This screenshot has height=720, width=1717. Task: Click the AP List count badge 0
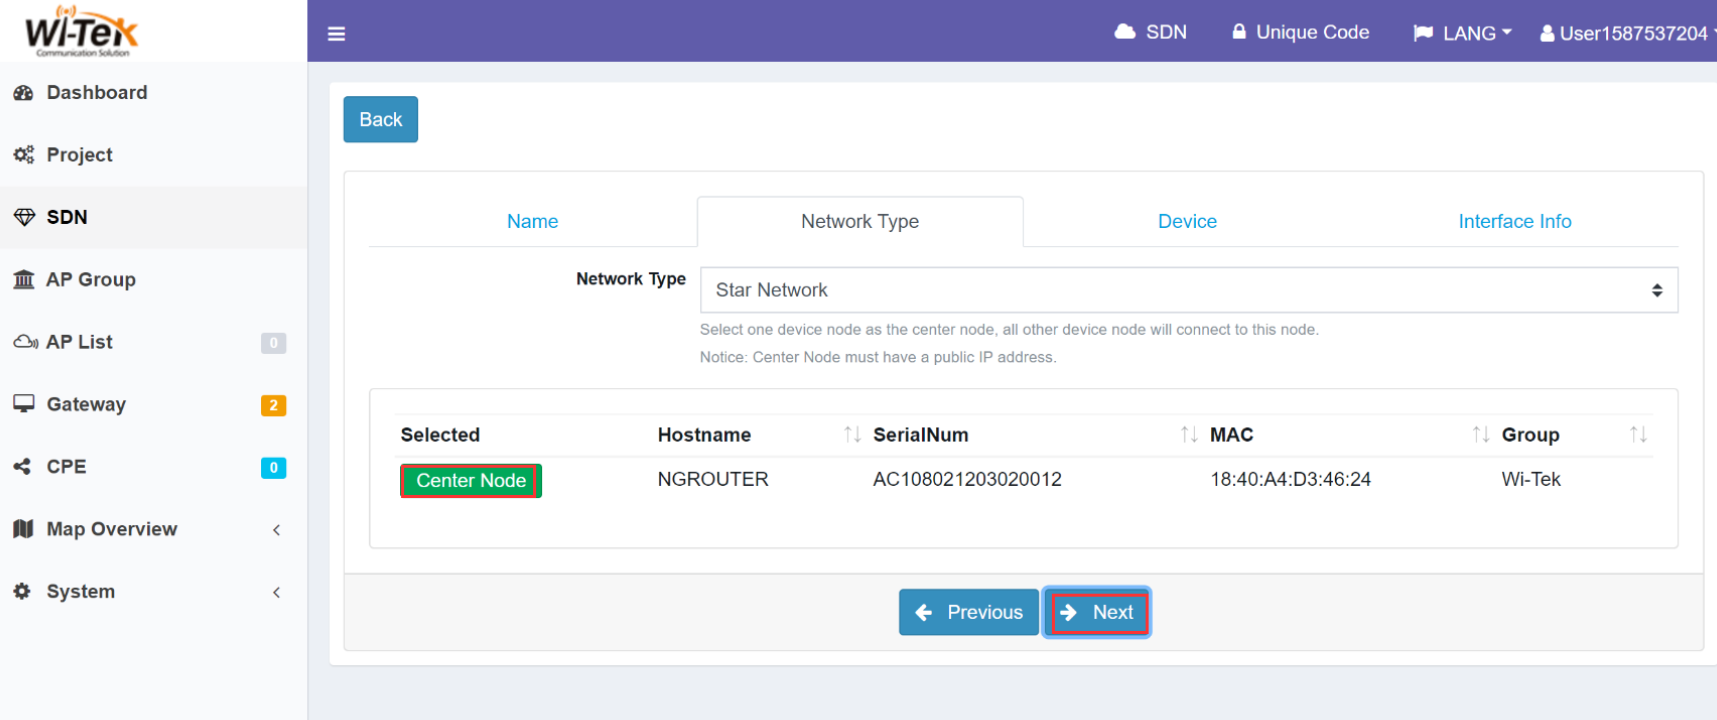(x=273, y=343)
